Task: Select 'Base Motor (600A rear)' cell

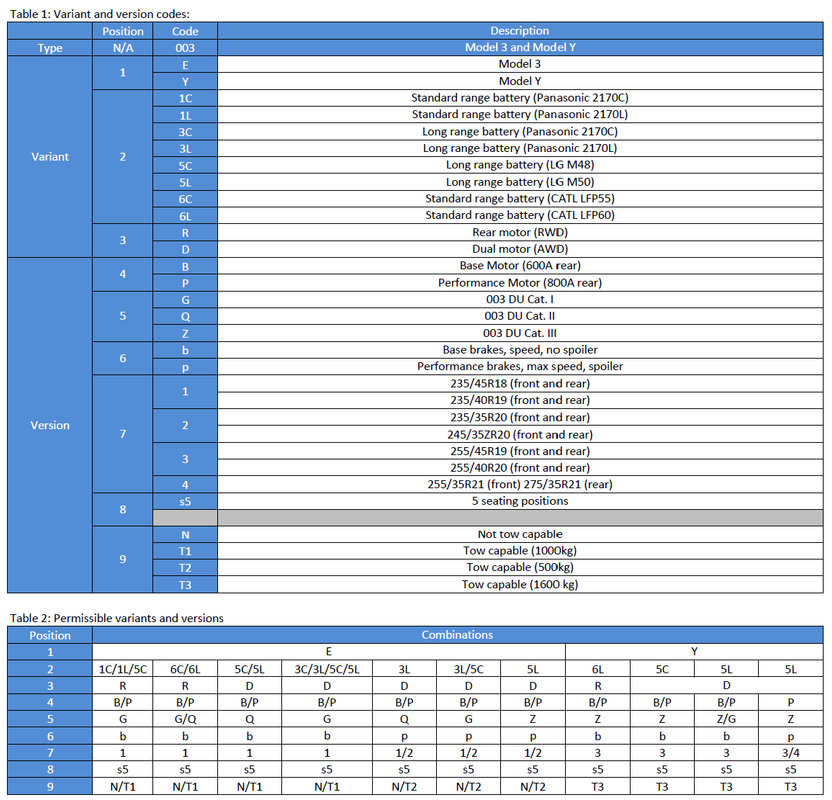Action: point(520,265)
